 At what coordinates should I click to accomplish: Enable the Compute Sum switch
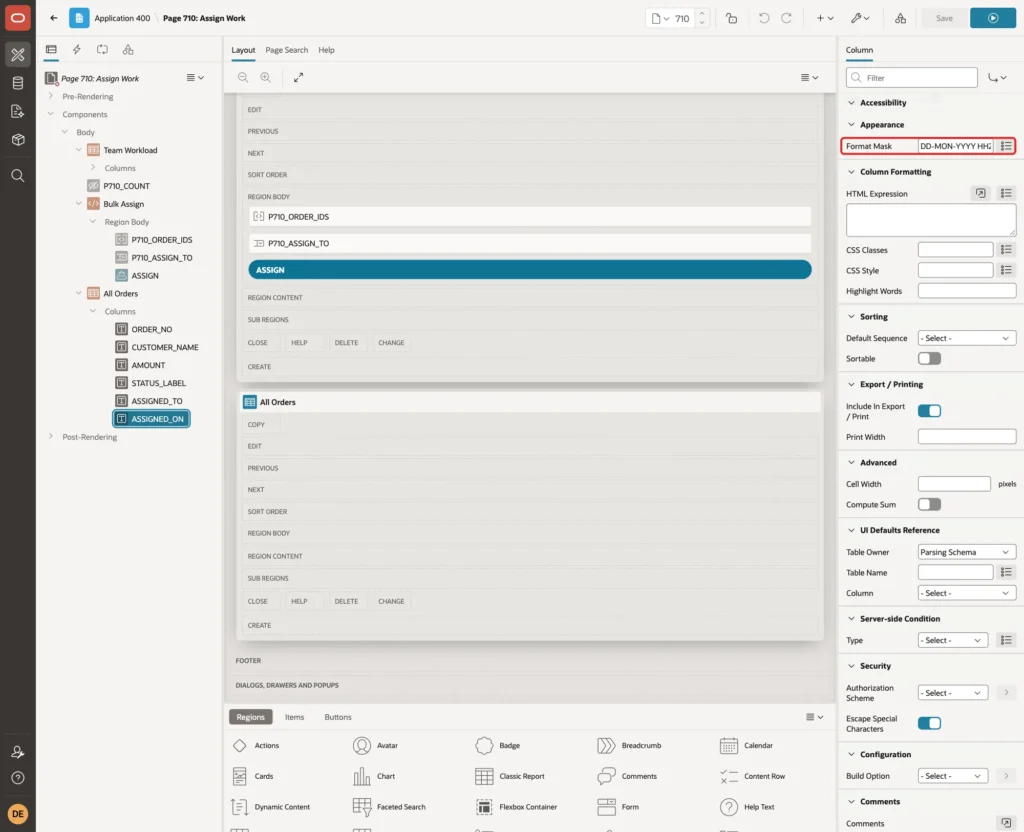pos(929,504)
